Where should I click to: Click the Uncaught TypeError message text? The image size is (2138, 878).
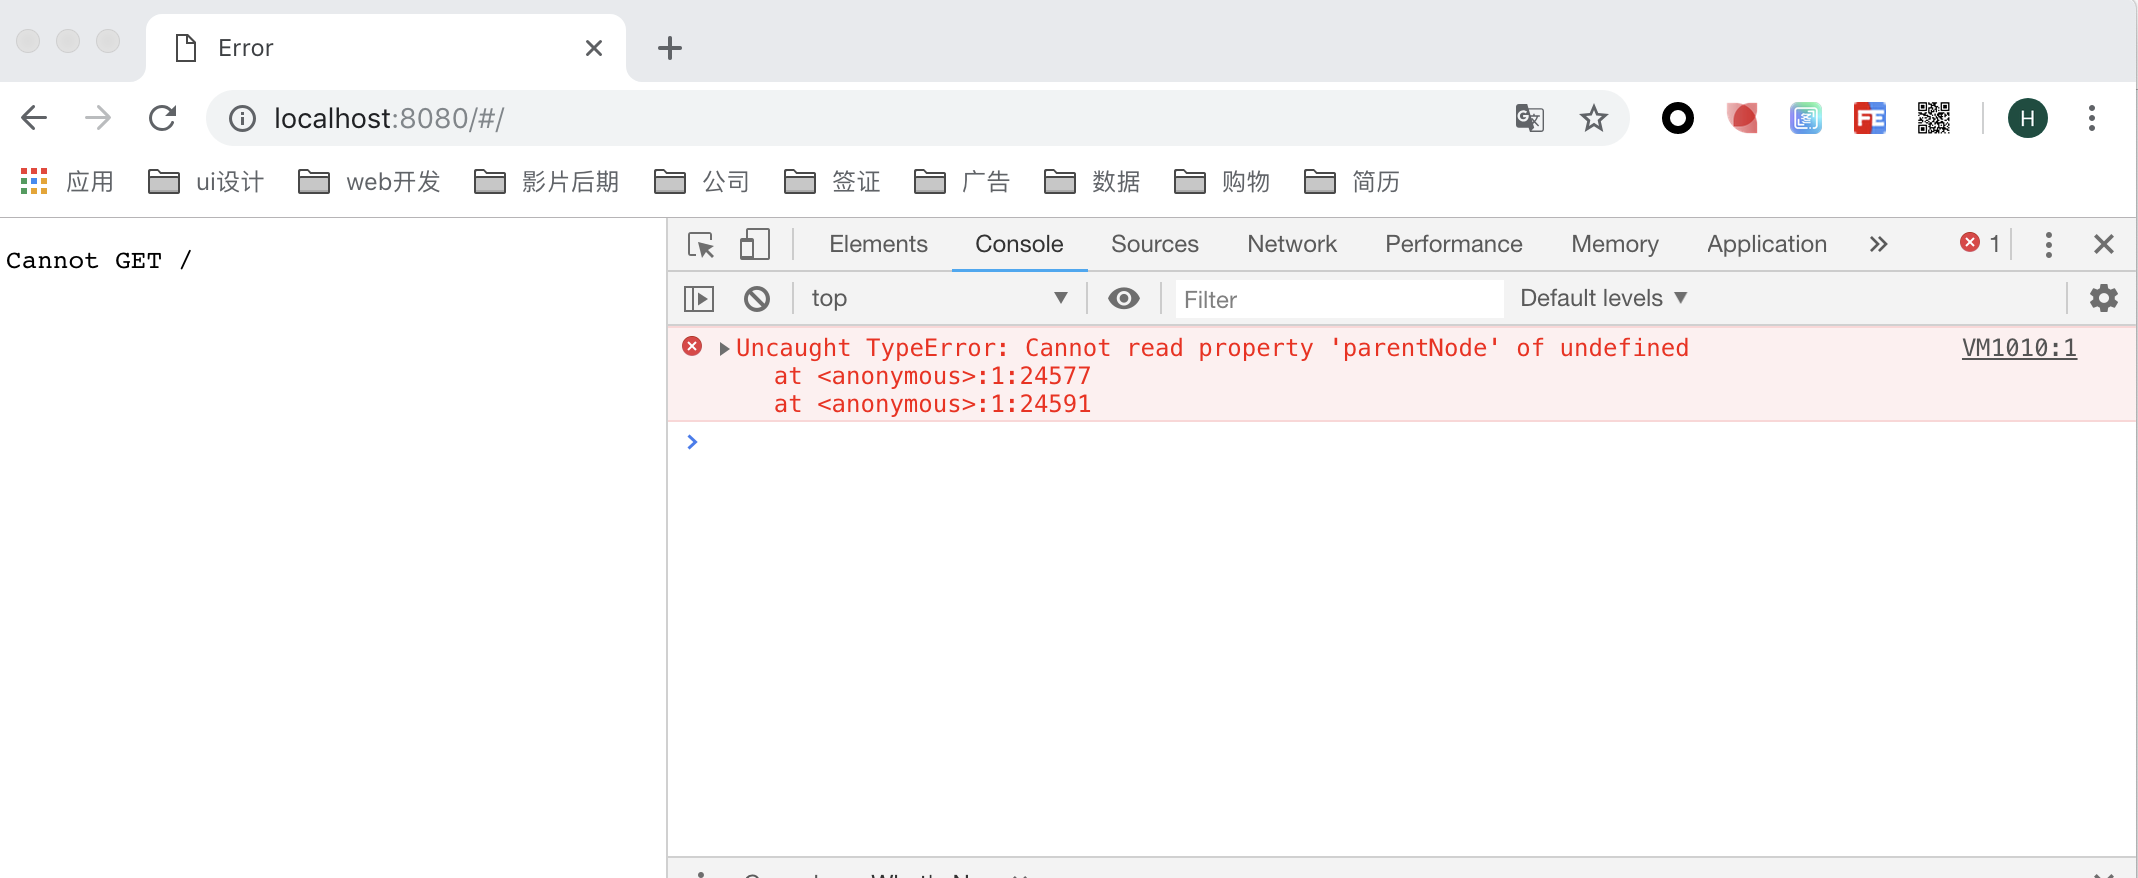(x=1212, y=348)
